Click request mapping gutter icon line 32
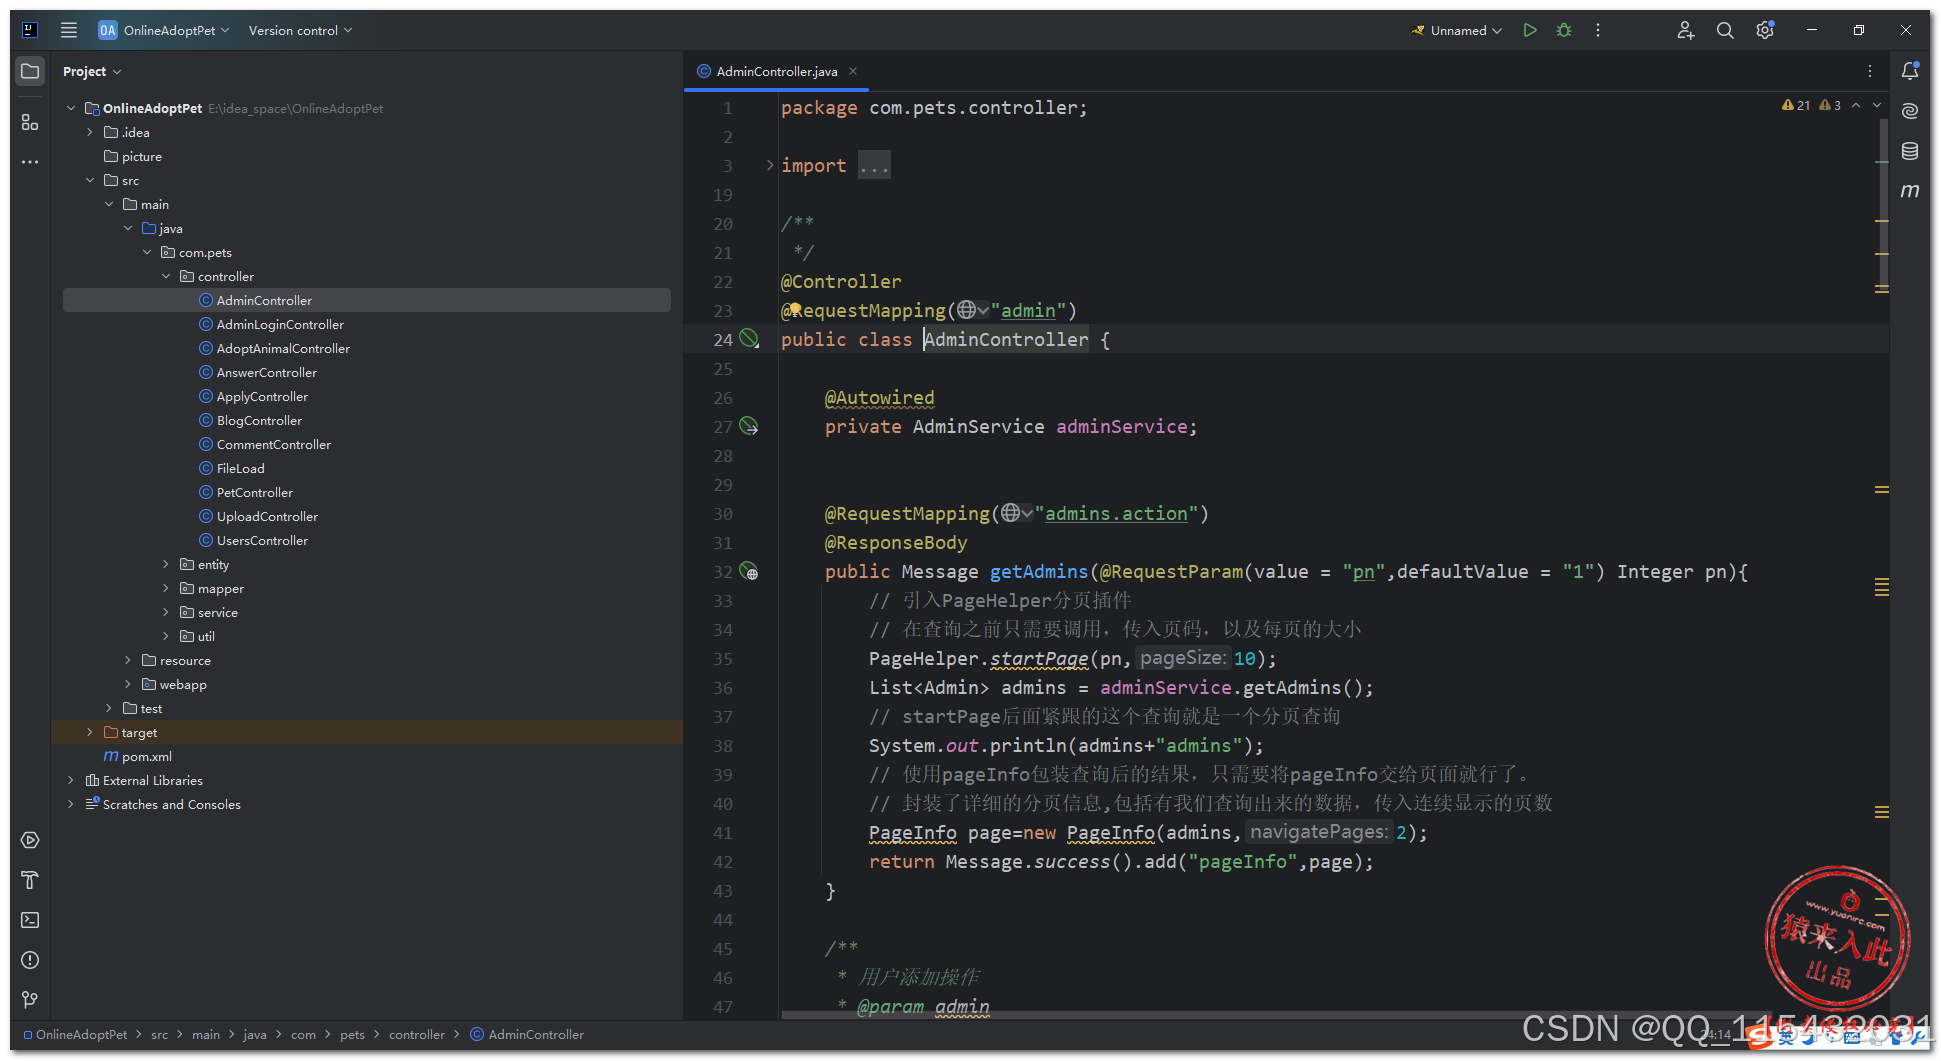The width and height of the screenshot is (1941, 1061). (749, 572)
